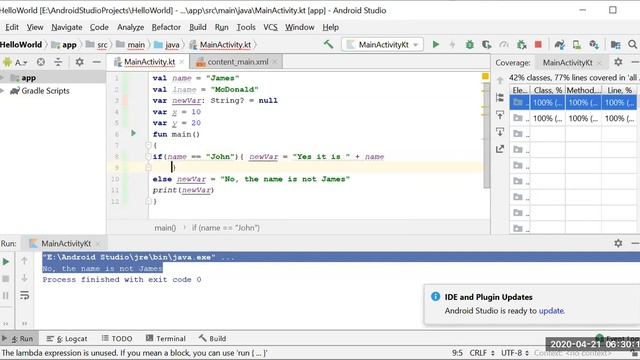This screenshot has height=360, width=640.
Task: Open the MainActivityKt run configuration dropdown
Action: 382,44
